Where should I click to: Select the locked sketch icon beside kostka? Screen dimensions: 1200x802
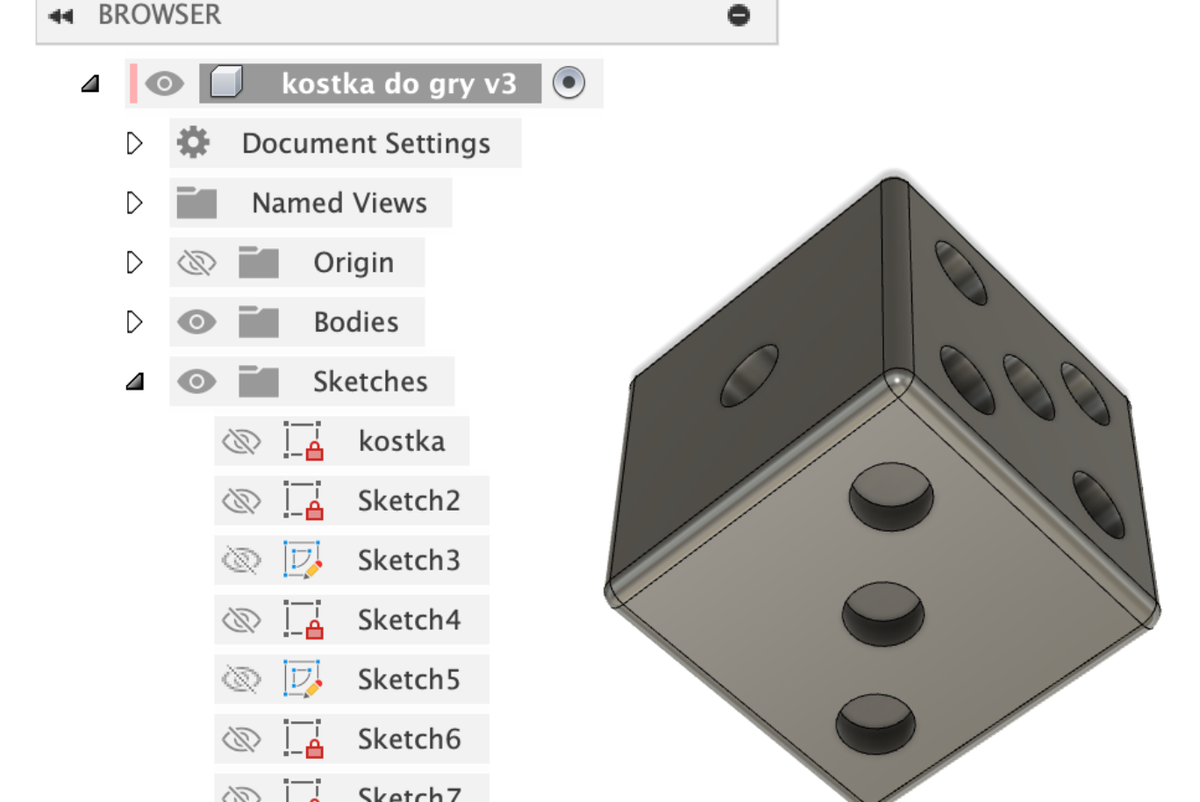tap(303, 441)
